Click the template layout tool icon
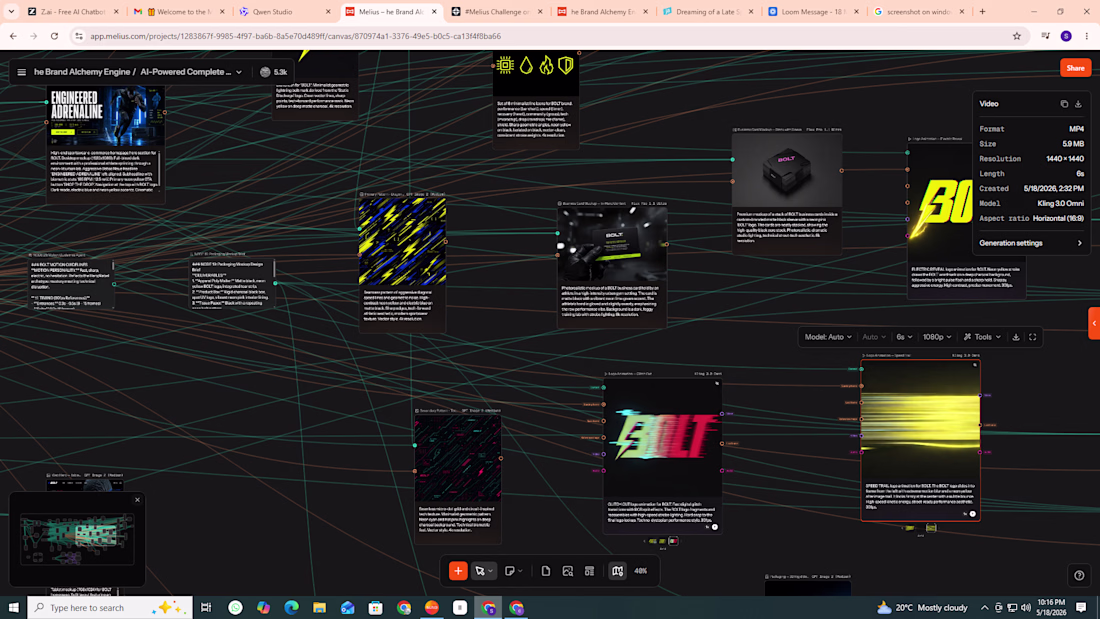This screenshot has height=619, width=1100. tap(589, 571)
